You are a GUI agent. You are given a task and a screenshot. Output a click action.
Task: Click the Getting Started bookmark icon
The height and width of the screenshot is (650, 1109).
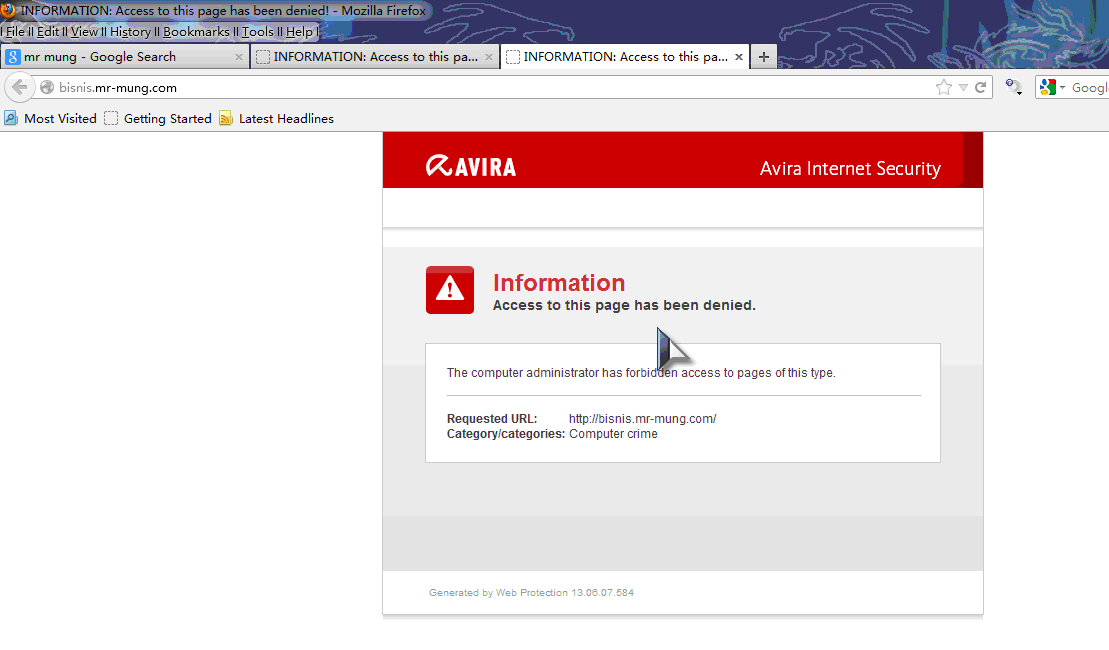109,118
